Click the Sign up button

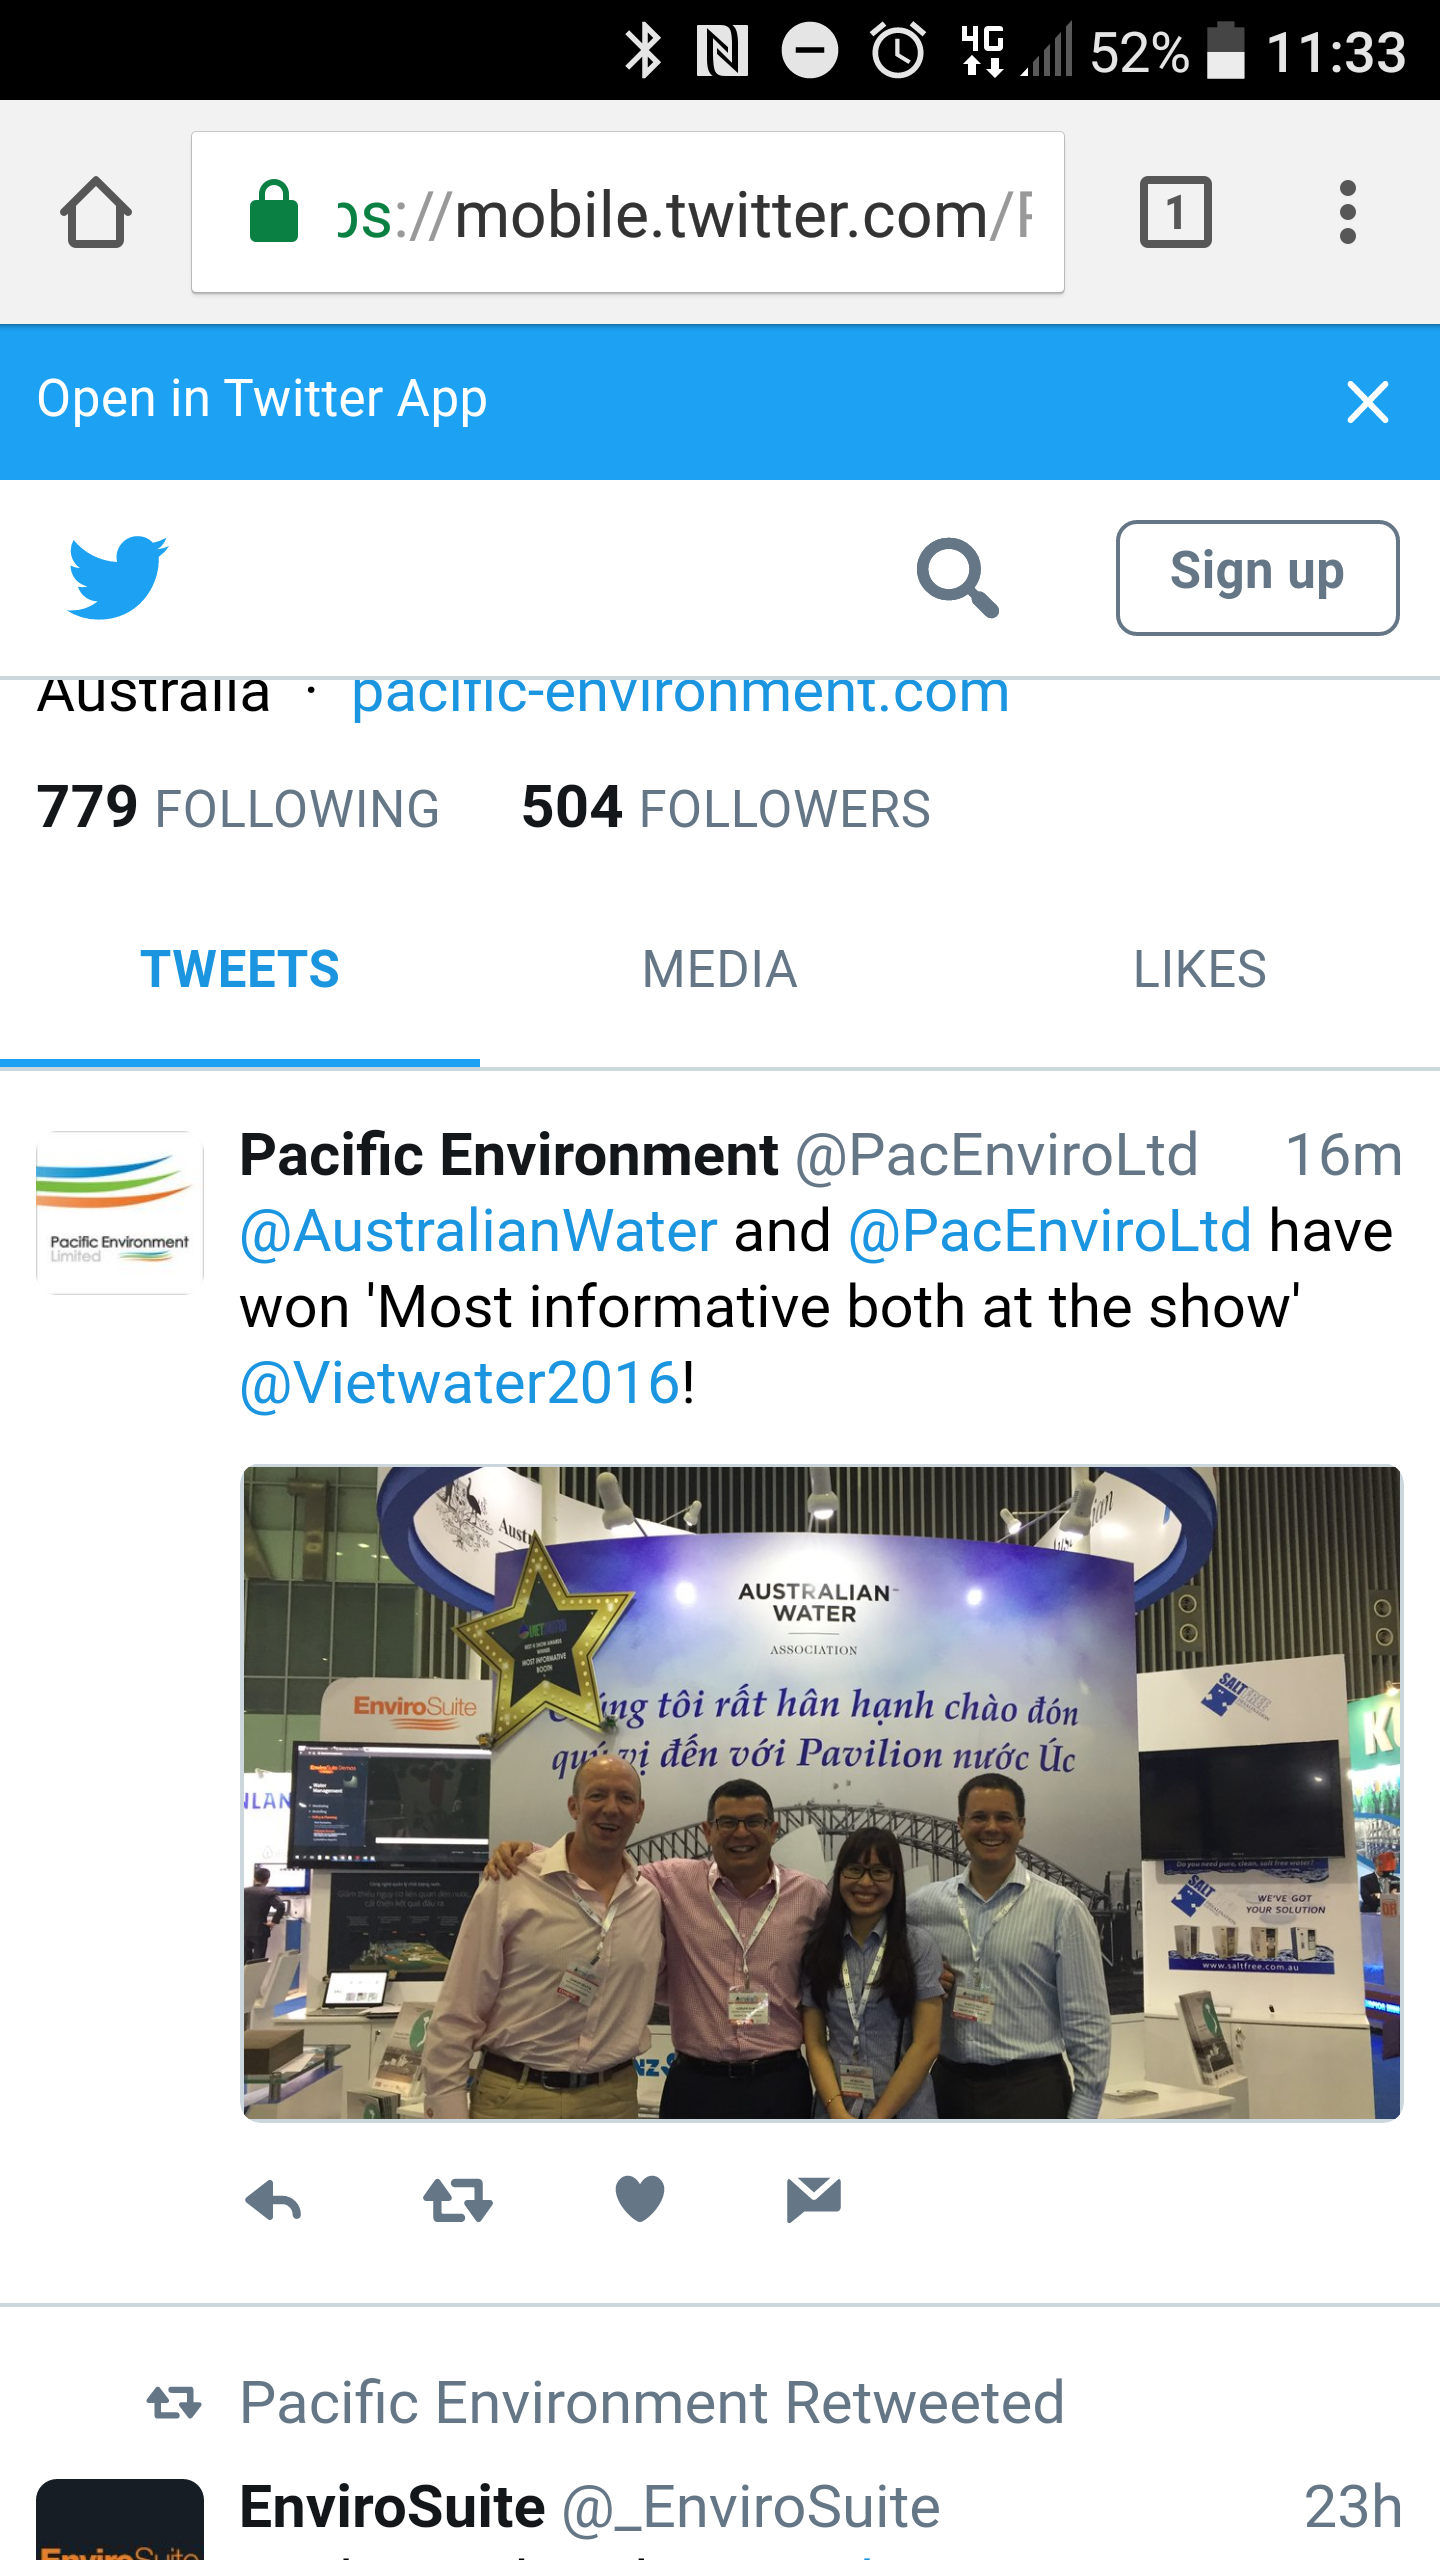click(1257, 577)
